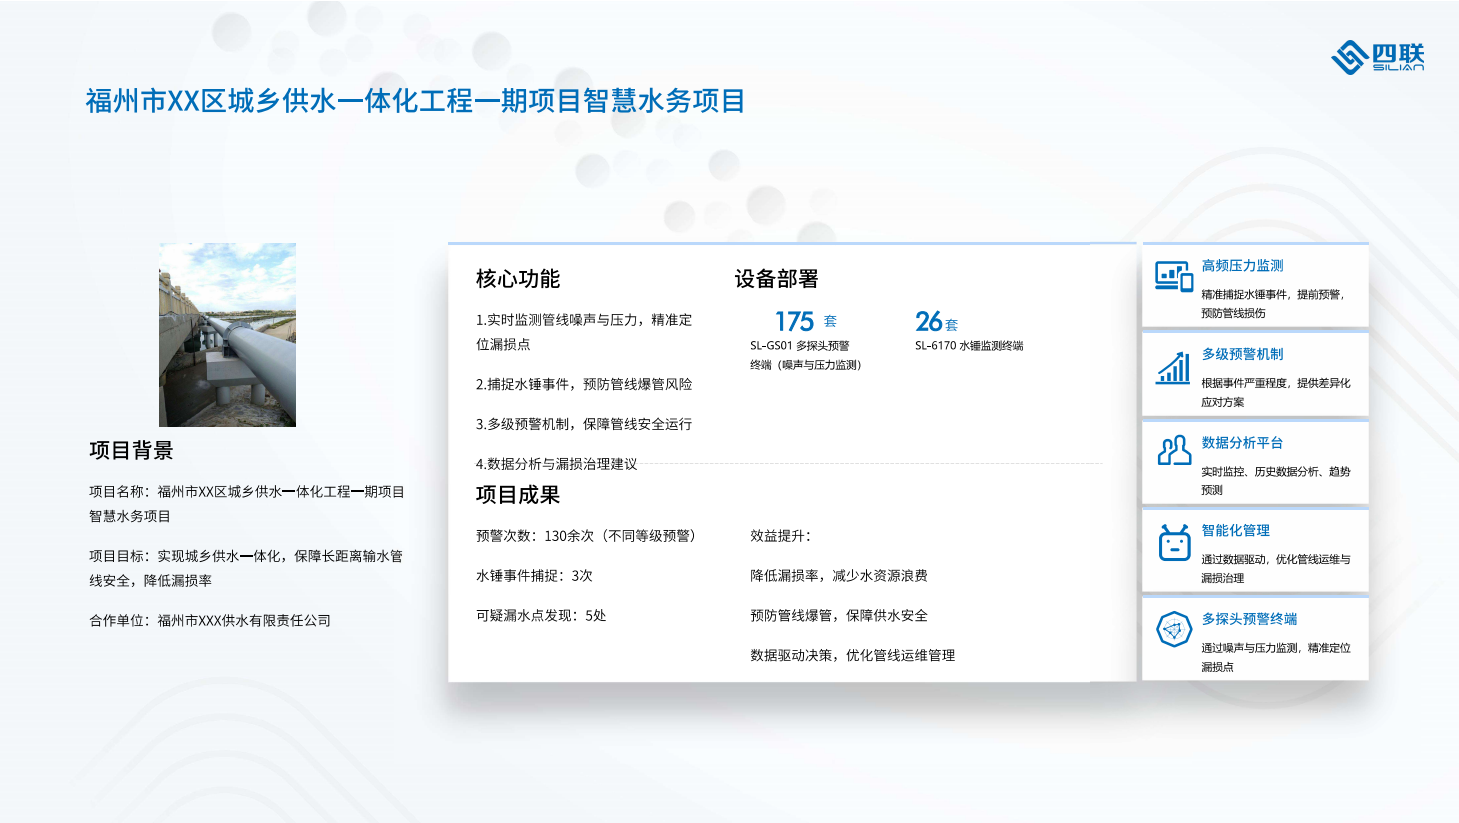Click the 数据分析平台 people icon
Viewport: 1459px width, 823px height.
tap(1173, 451)
